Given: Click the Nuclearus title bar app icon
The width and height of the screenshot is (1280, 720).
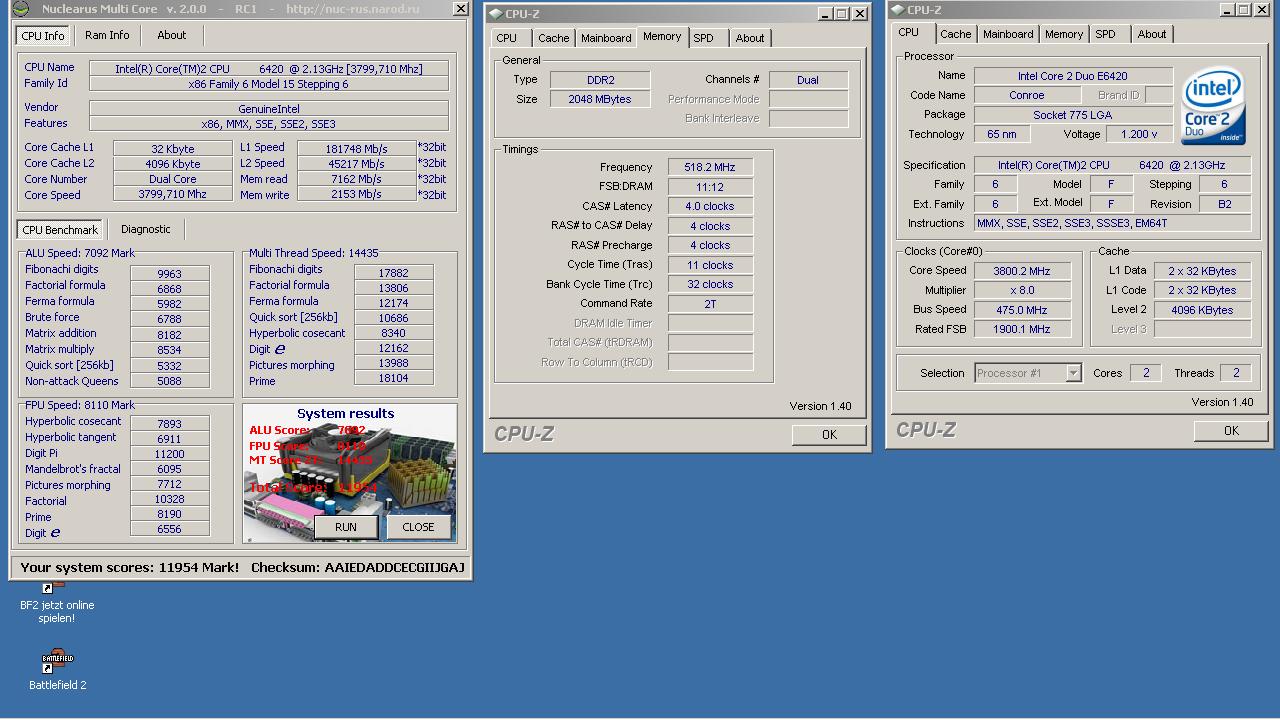Looking at the screenshot, I should pyautogui.click(x=20, y=9).
